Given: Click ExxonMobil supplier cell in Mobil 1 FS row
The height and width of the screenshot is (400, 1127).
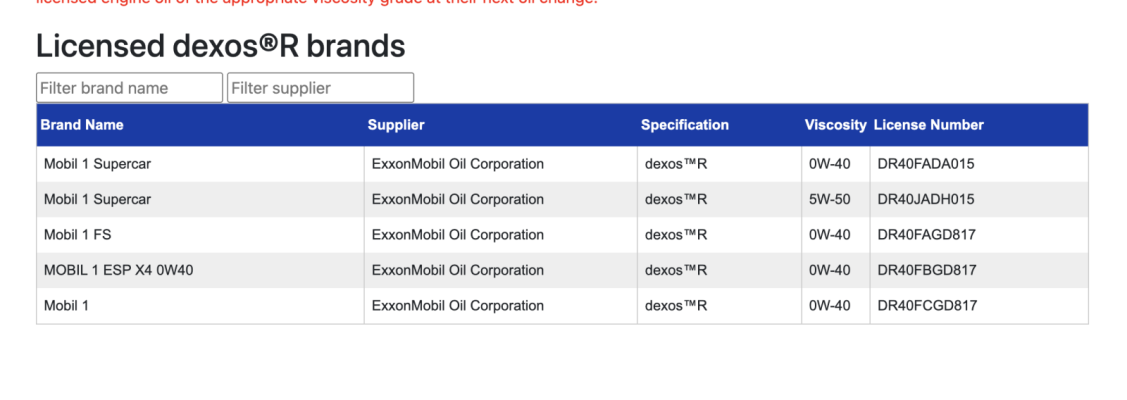Looking at the screenshot, I should 500,235.
